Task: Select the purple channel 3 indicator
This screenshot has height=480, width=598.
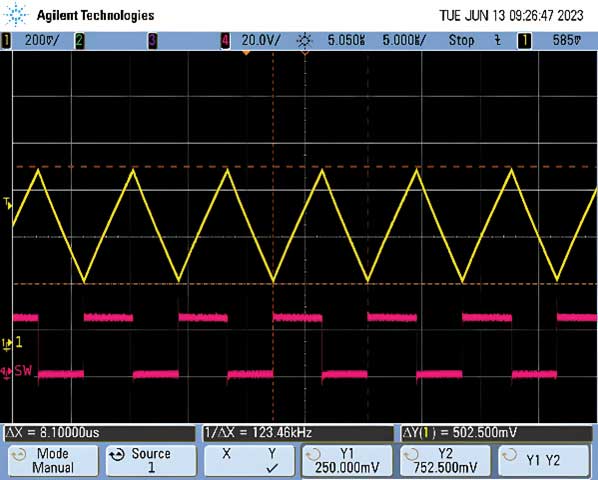Action: click(152, 40)
